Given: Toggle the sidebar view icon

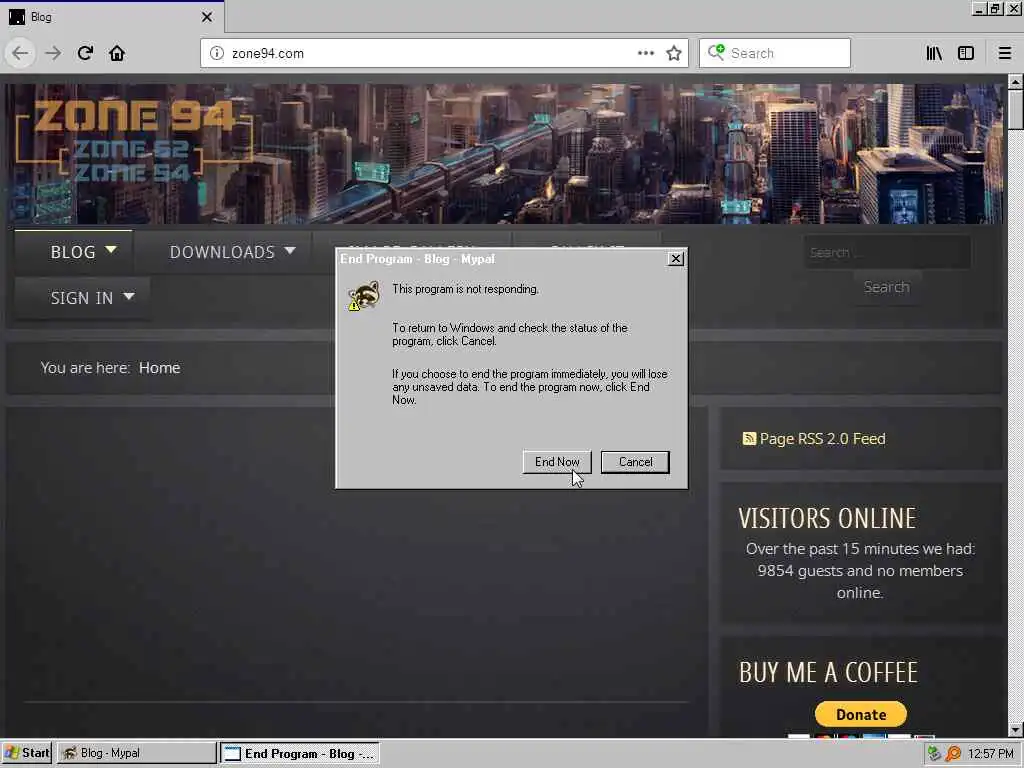Looking at the screenshot, I should tap(966, 53).
